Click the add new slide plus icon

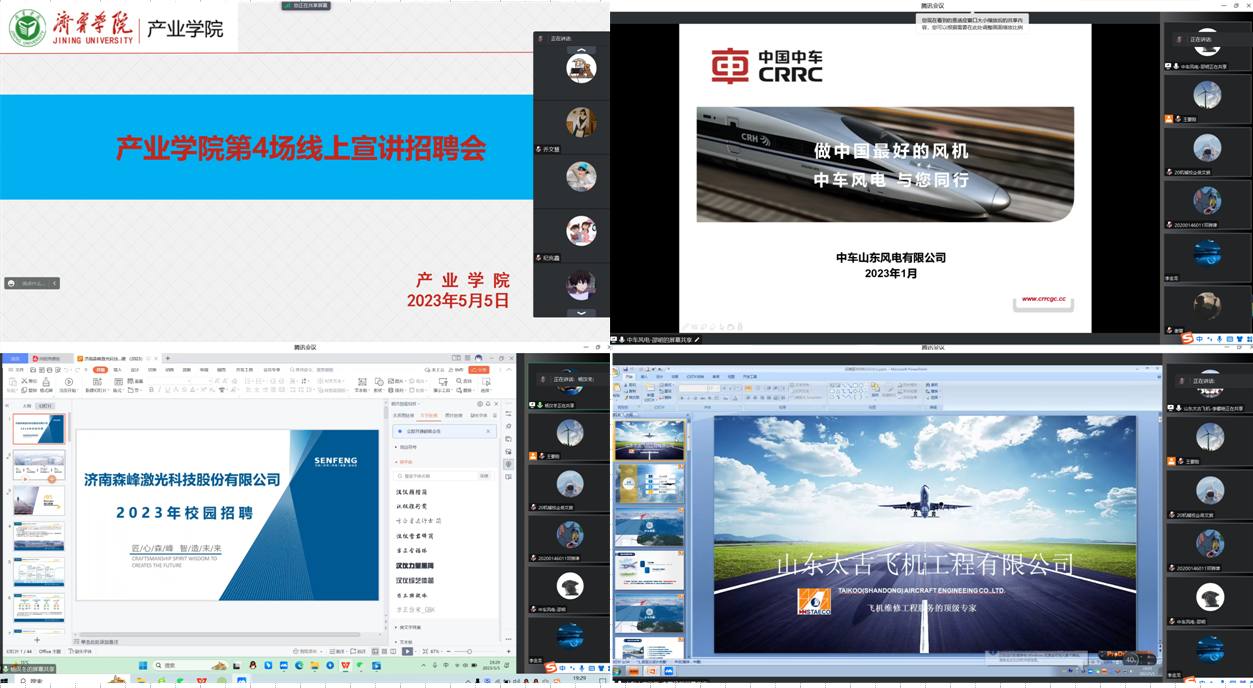[37, 639]
